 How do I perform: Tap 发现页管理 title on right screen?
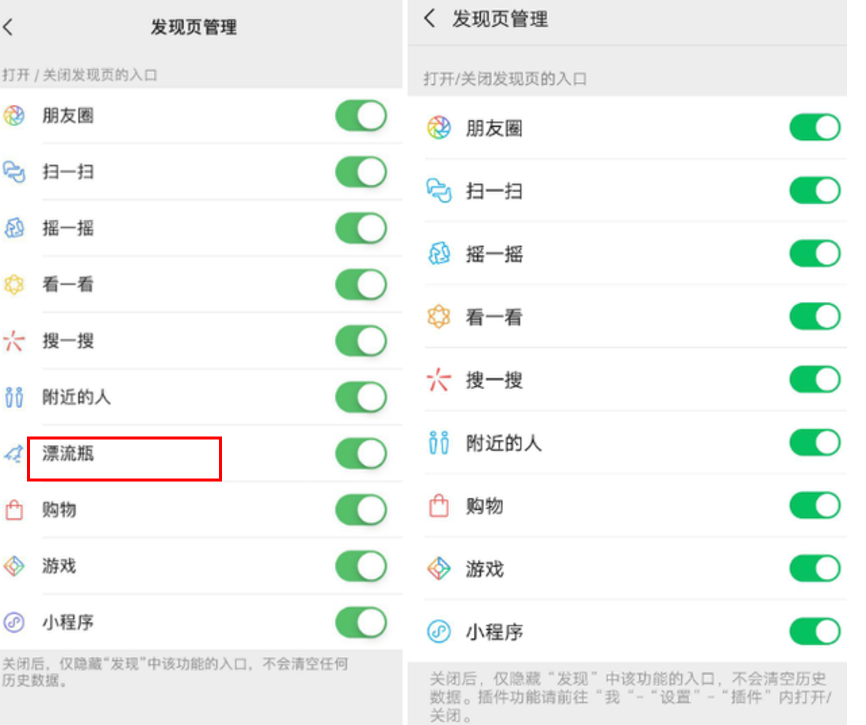coord(500,19)
